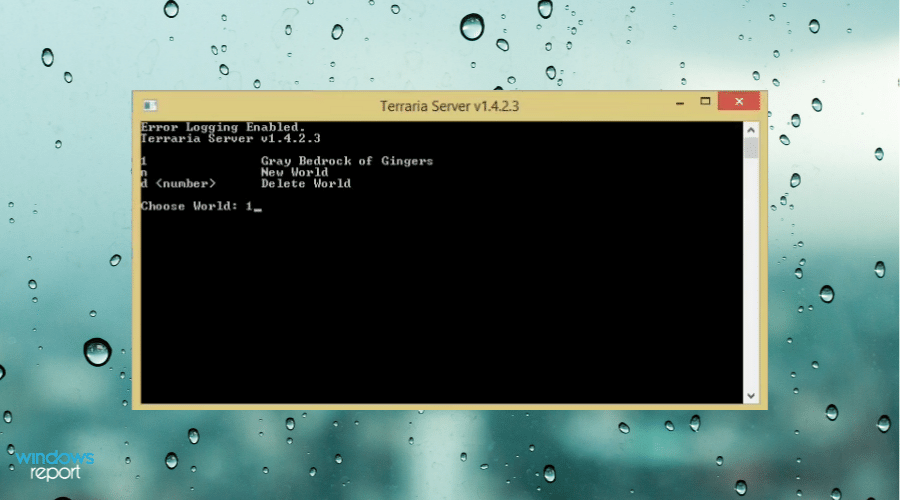Click the scrollbar down arrow
The height and width of the screenshot is (500, 900).
(751, 396)
